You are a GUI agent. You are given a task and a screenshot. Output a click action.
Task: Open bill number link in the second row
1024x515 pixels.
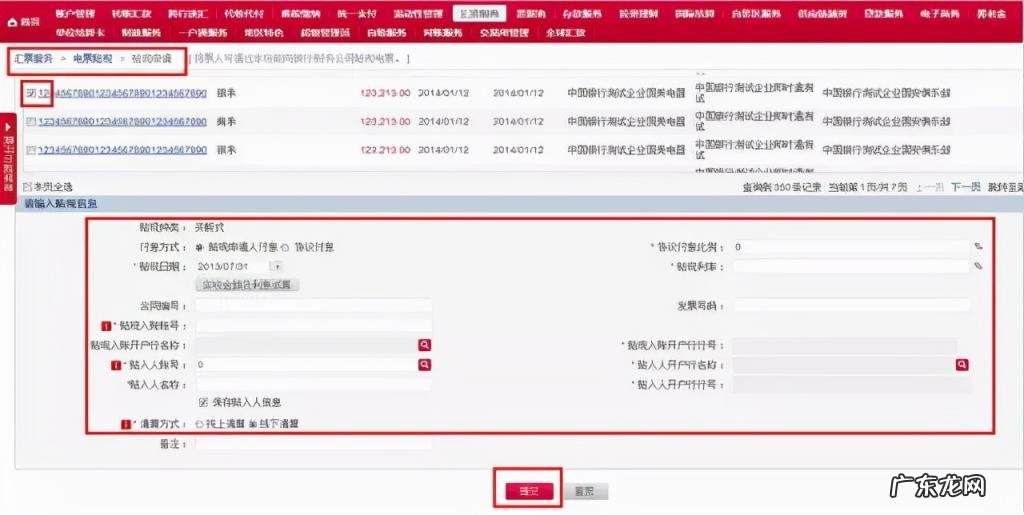coord(123,121)
